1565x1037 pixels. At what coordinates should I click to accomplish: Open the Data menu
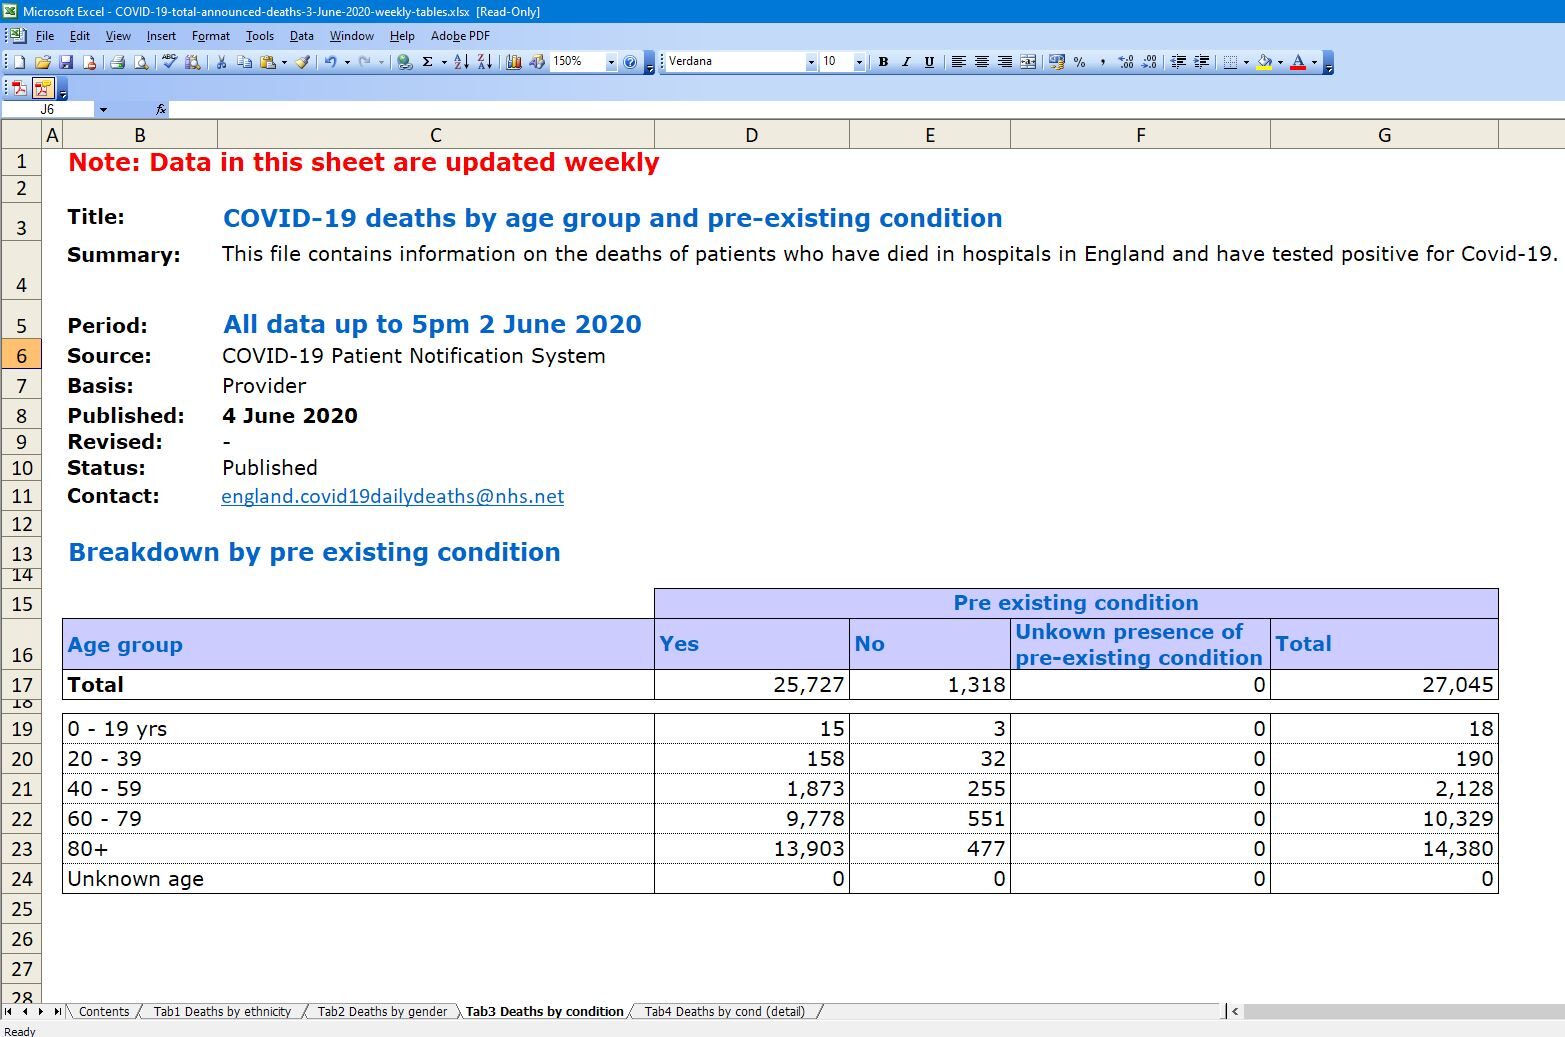click(302, 36)
